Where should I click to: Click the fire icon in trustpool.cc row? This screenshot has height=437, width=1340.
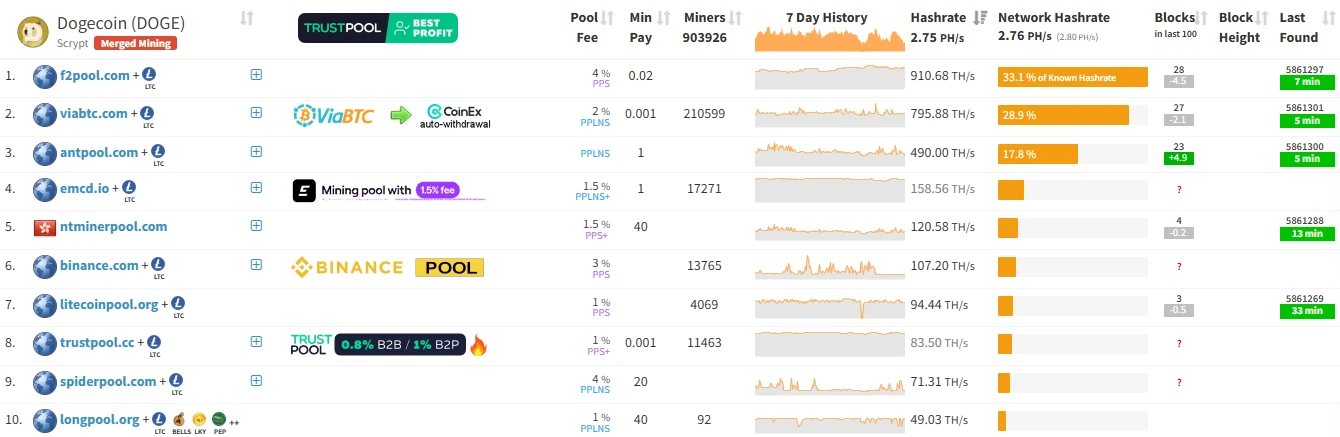[478, 346]
